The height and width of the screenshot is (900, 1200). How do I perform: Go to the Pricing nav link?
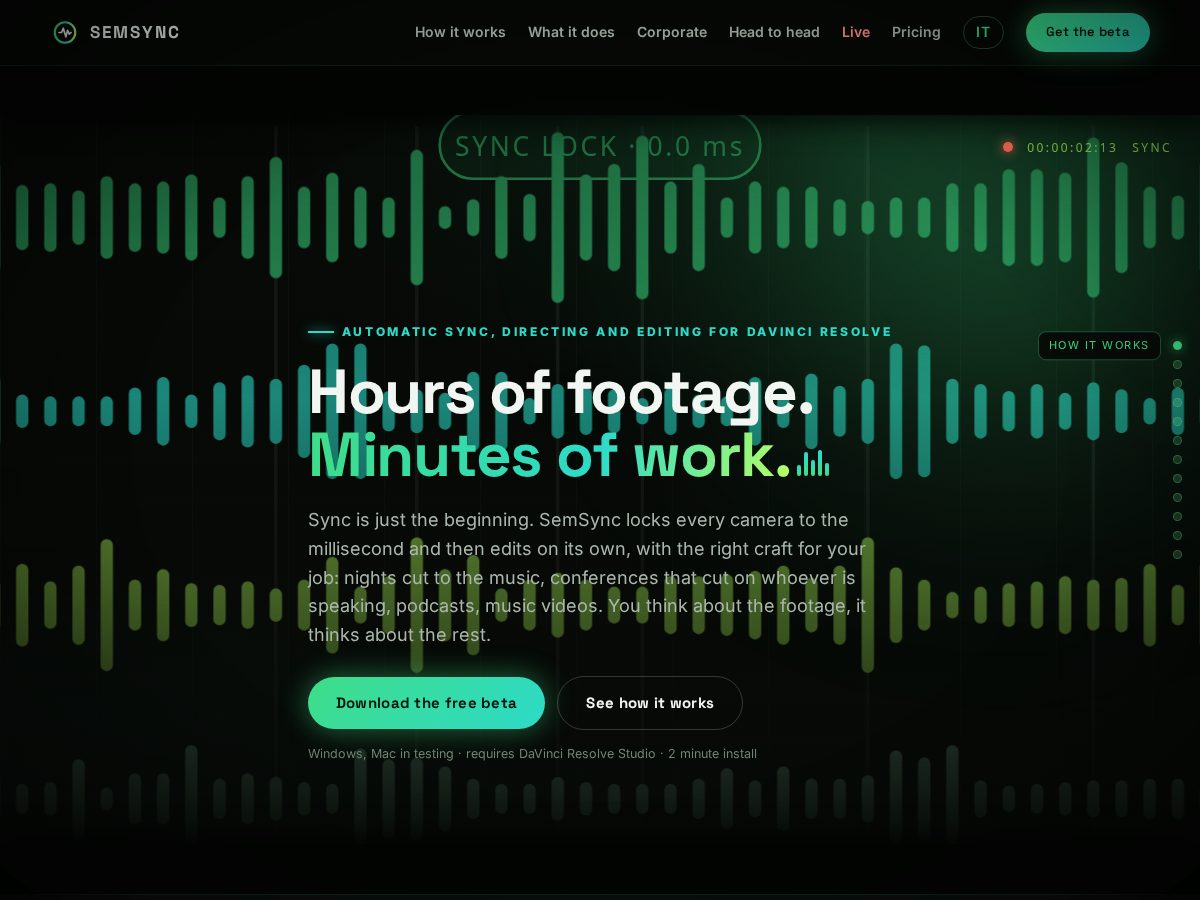pyautogui.click(x=916, y=32)
